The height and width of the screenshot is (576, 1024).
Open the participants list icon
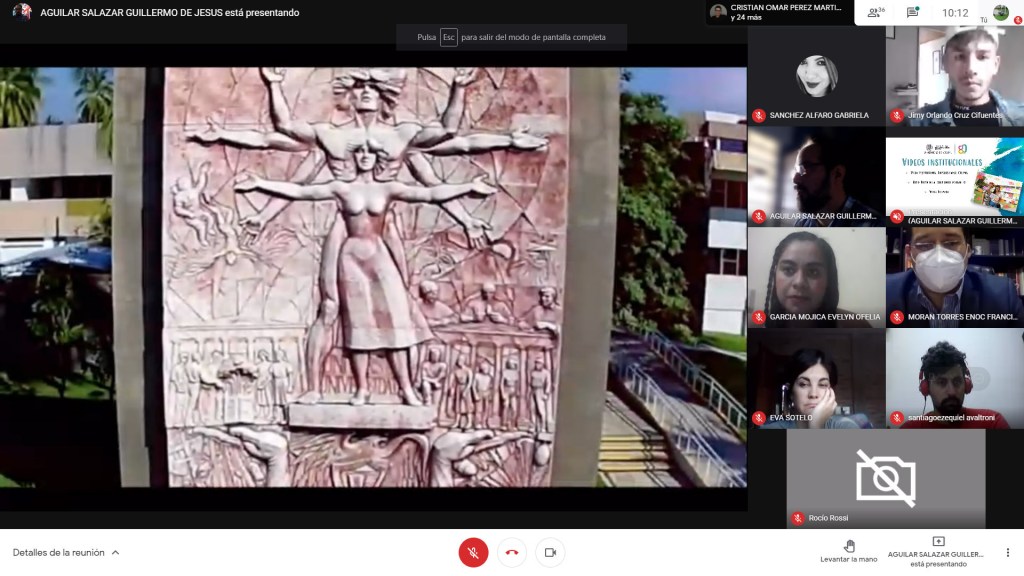click(x=875, y=13)
